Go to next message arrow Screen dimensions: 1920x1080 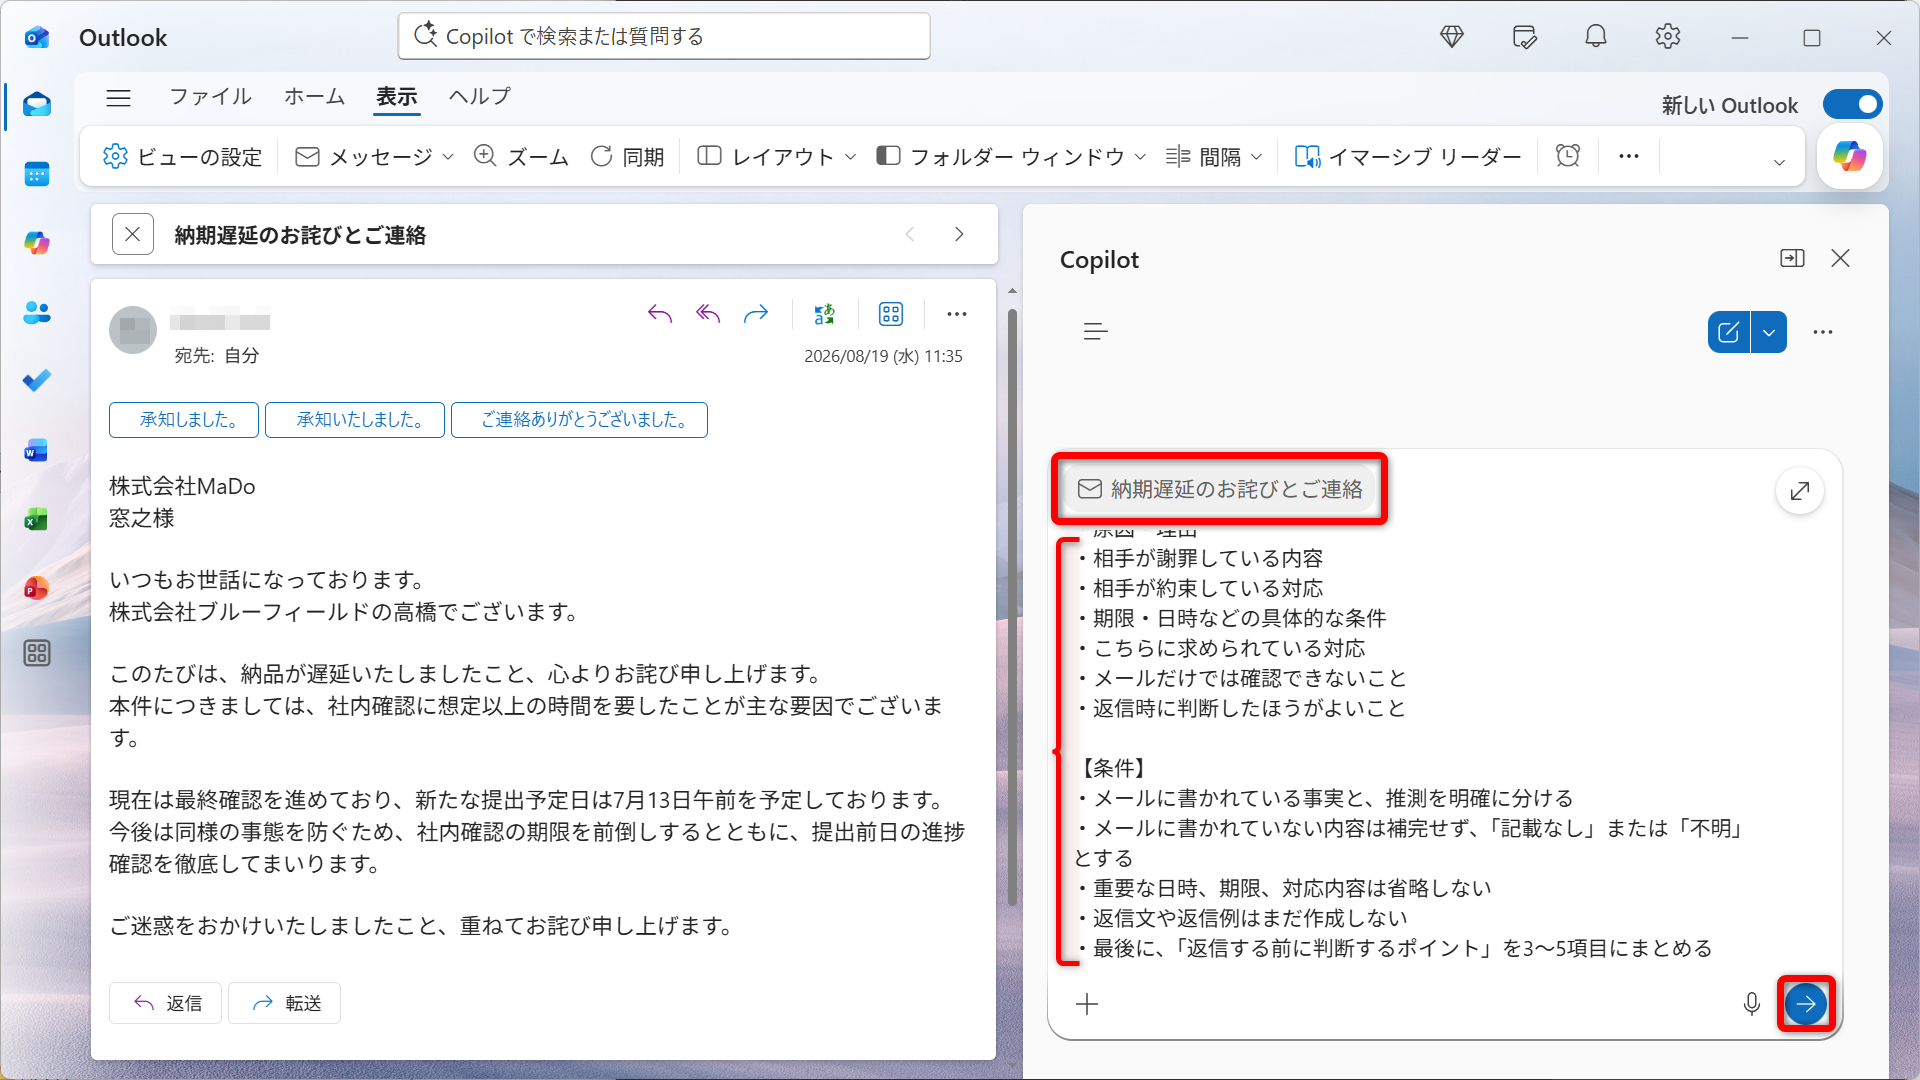959,234
